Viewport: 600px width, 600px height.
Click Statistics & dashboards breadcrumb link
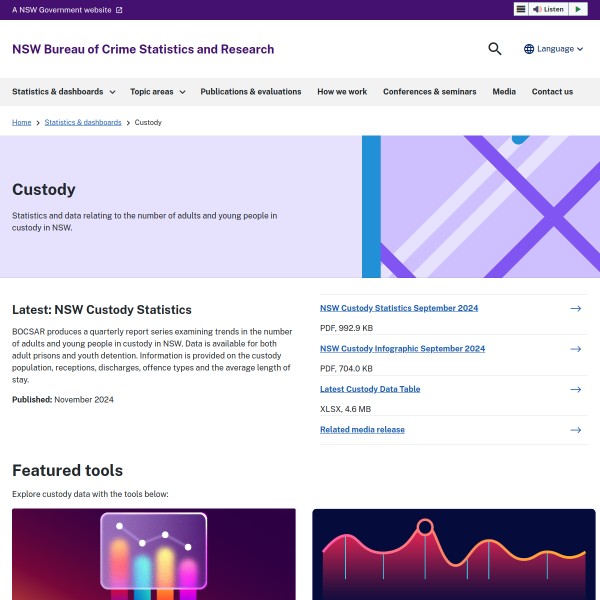point(83,122)
